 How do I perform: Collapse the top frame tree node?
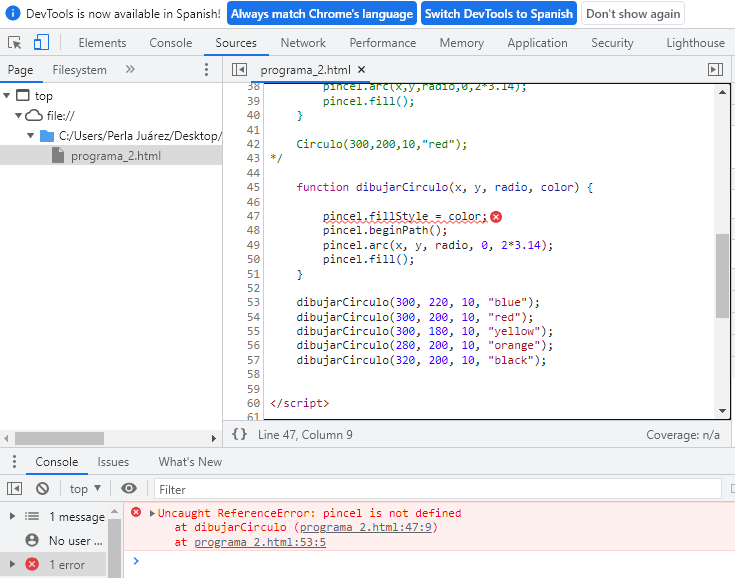pos(7,96)
